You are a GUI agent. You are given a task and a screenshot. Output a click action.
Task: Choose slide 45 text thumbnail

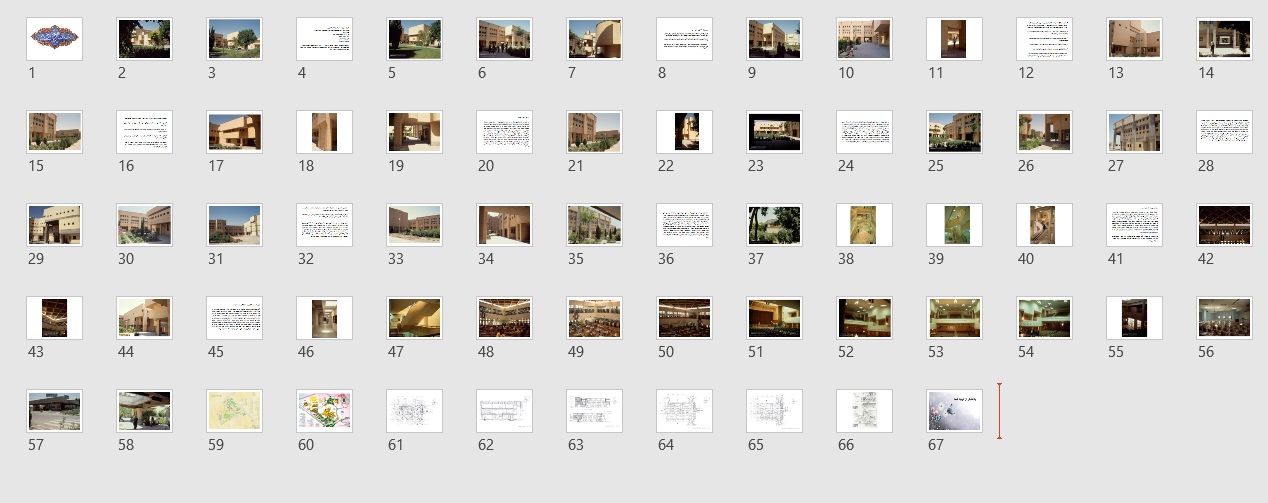234,318
